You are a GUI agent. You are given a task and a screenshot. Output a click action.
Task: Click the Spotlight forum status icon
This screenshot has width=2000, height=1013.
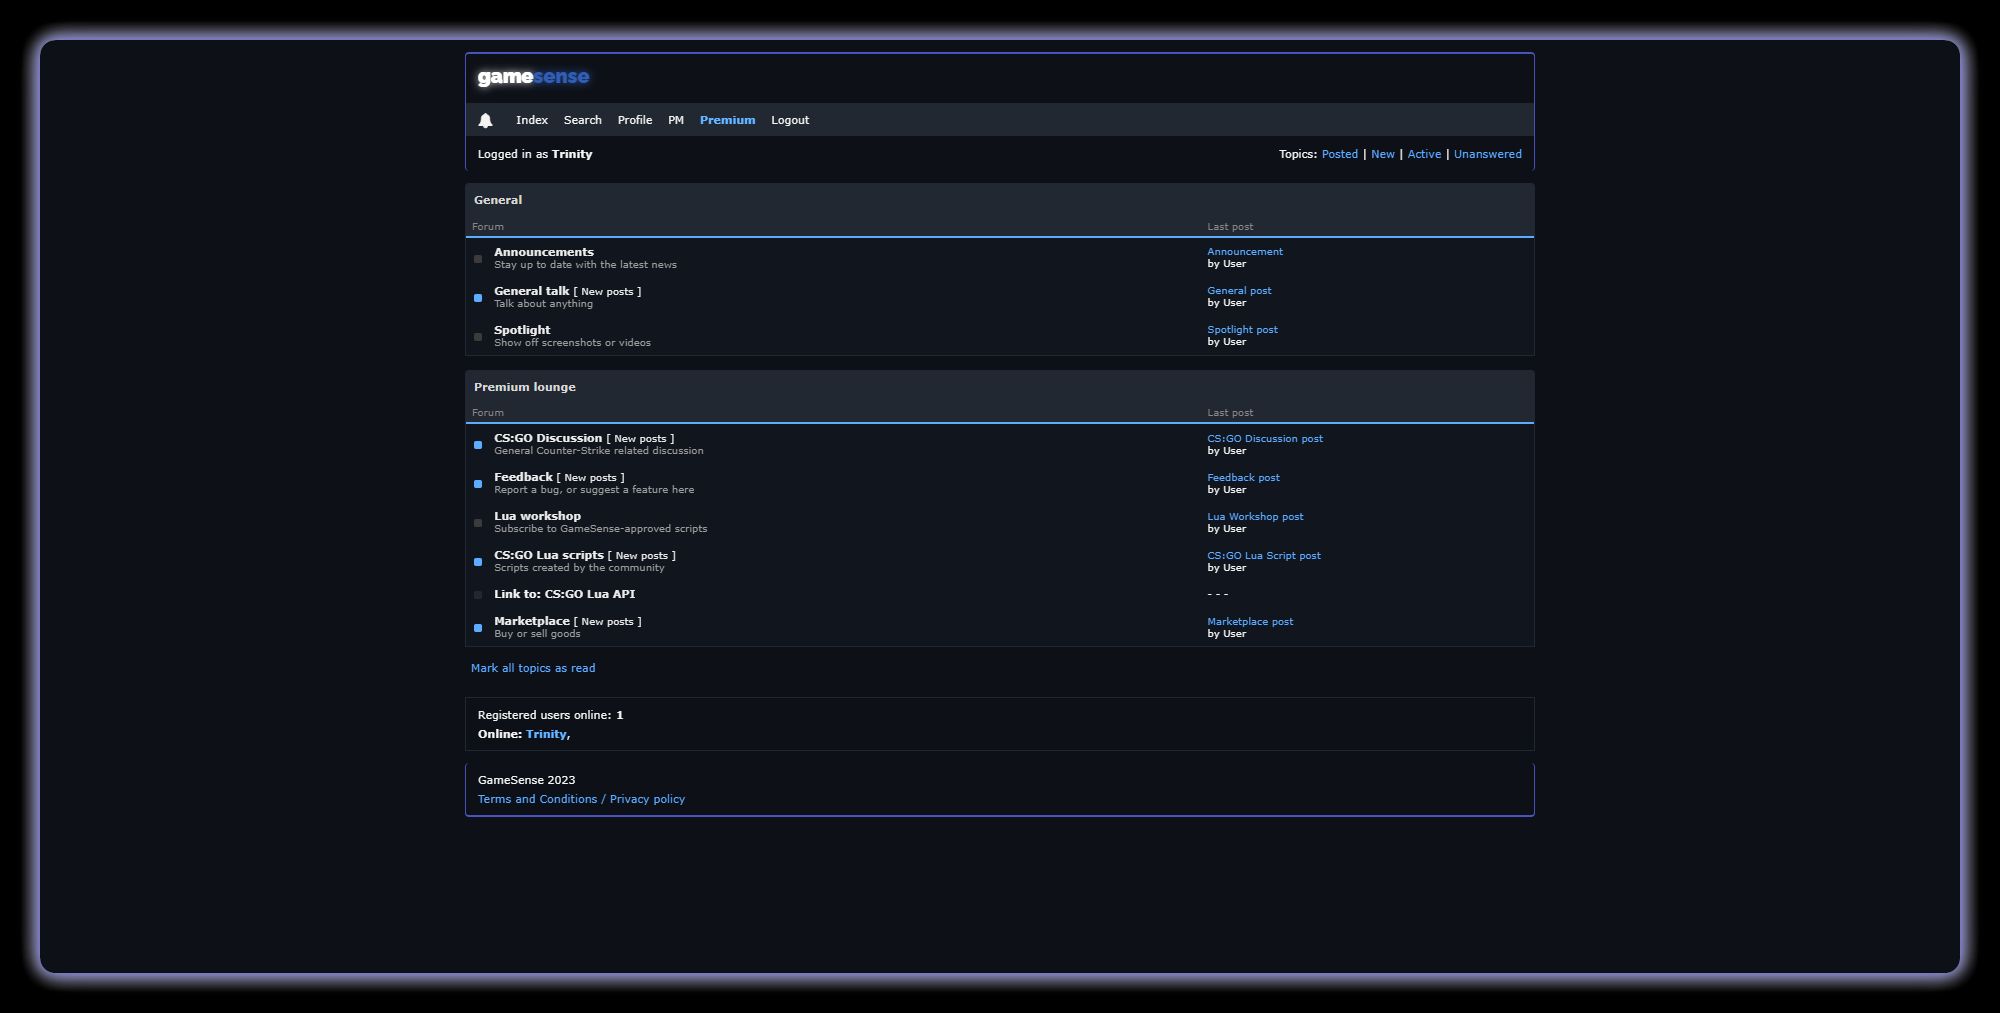click(x=478, y=337)
